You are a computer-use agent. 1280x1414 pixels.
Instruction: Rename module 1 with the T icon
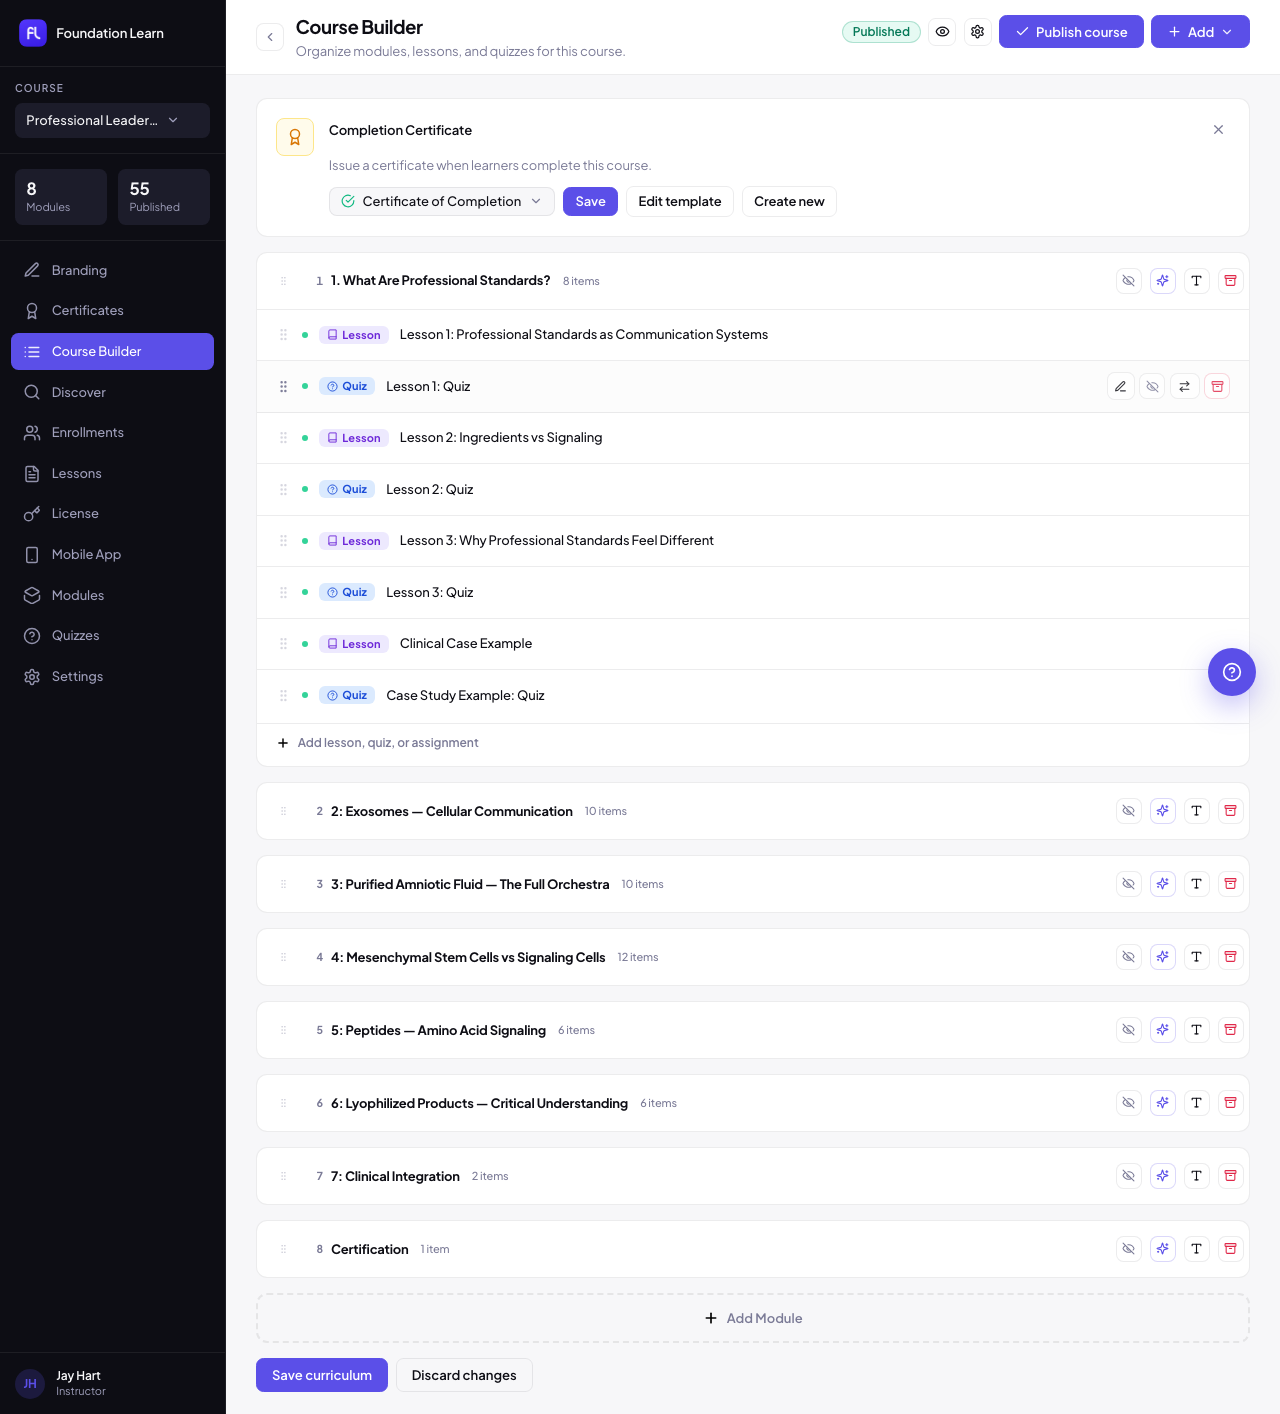coord(1197,281)
